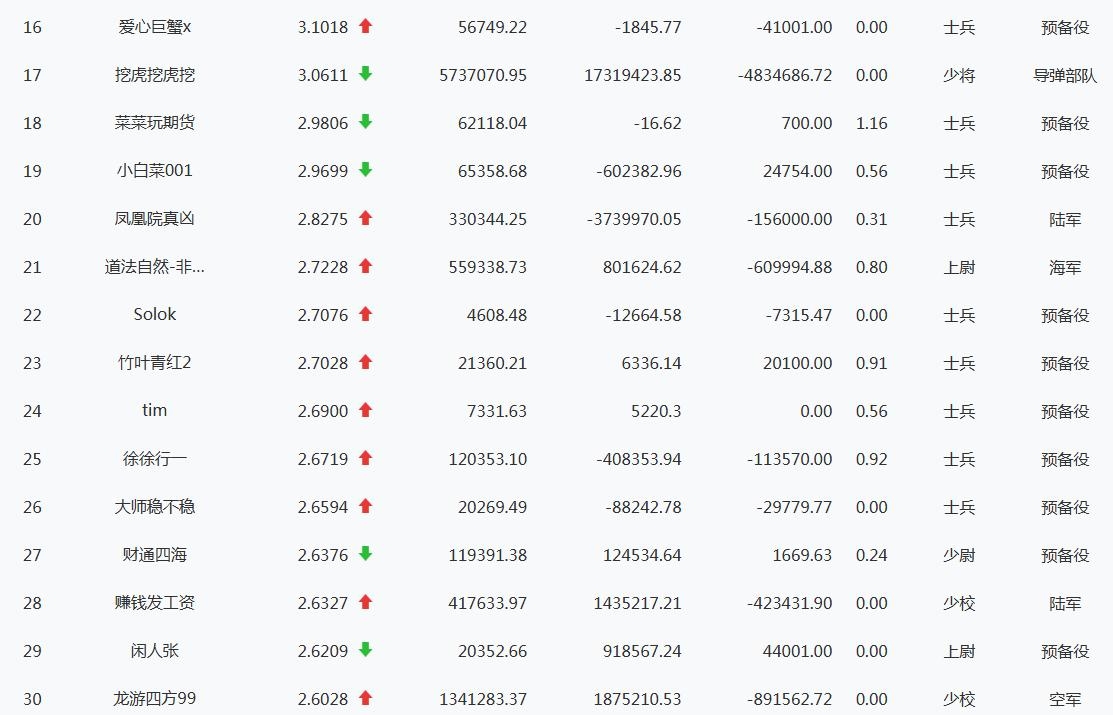Select rank number 25 row

(32, 459)
